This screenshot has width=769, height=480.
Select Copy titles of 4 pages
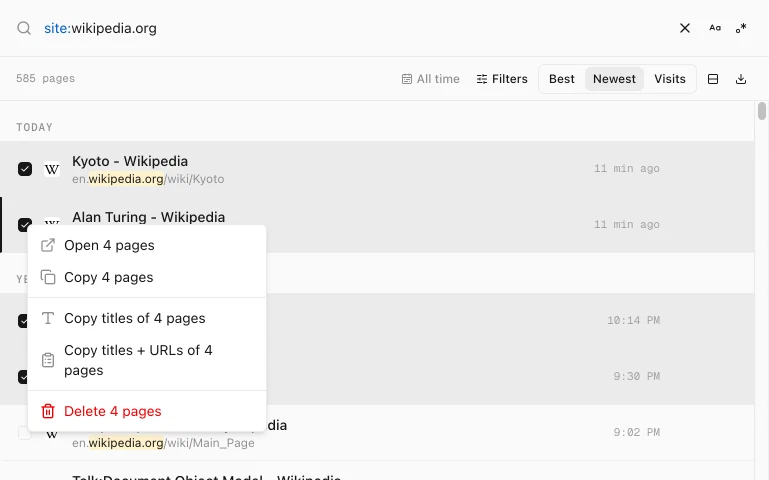147,319
